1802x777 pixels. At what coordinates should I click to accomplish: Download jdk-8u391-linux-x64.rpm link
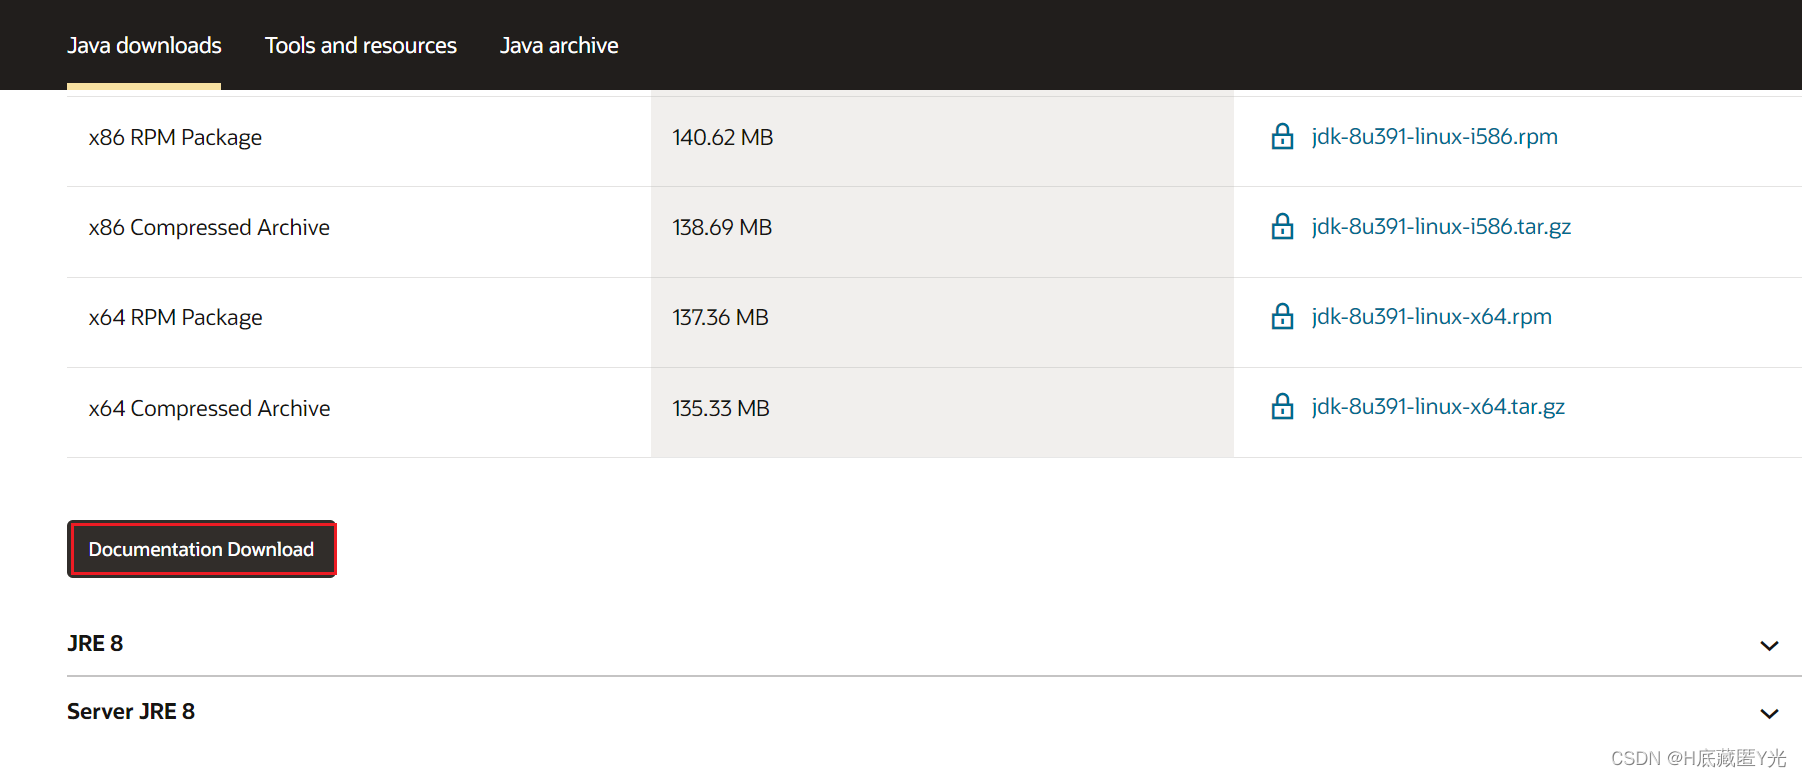1432,316
